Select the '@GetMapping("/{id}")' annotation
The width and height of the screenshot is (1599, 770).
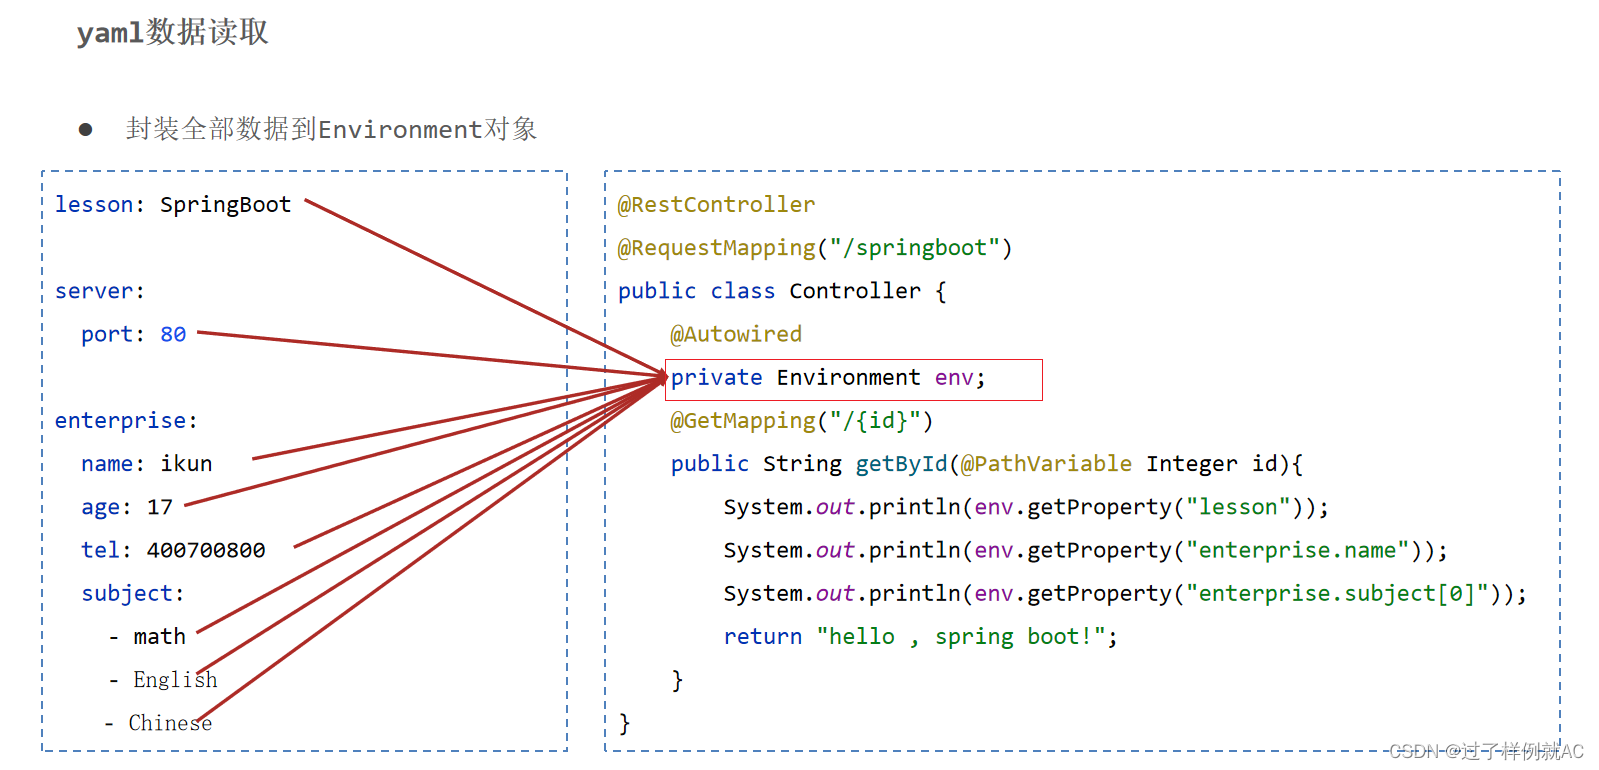802,421
